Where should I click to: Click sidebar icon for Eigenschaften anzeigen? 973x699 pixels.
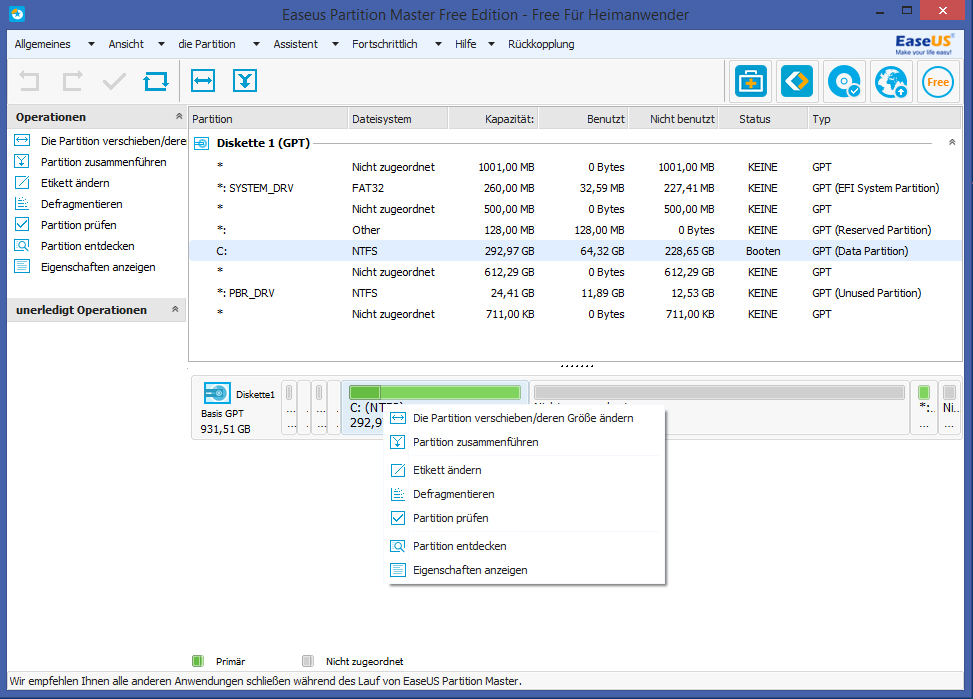(x=22, y=266)
